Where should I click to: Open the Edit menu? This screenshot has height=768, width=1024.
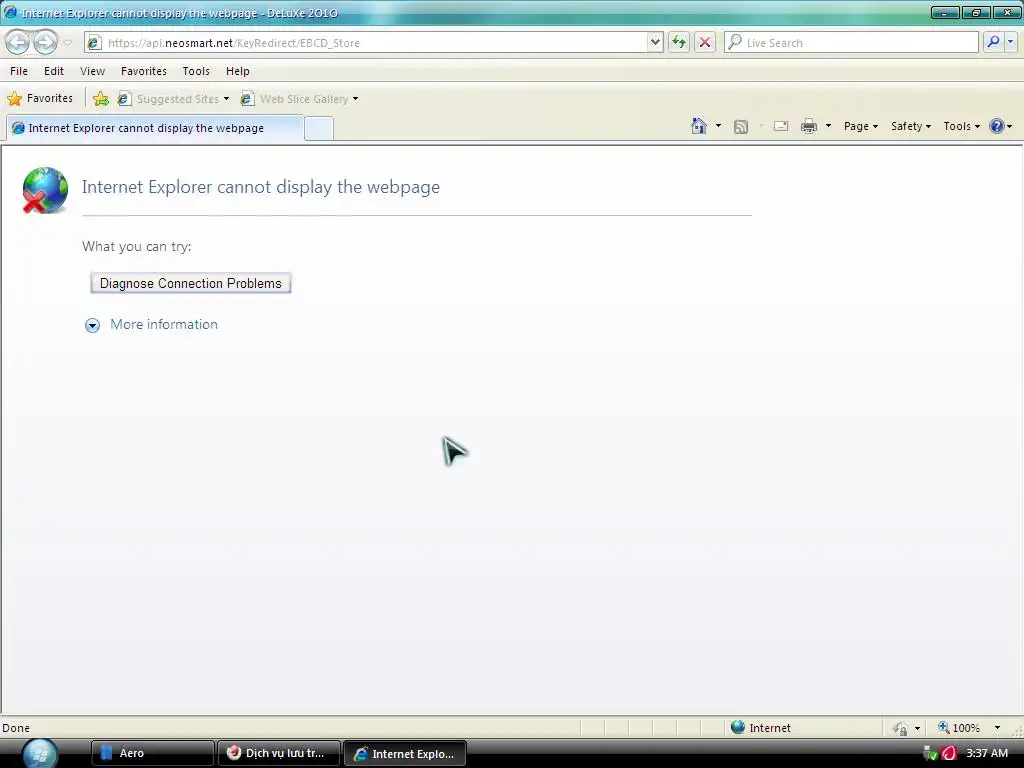pos(54,71)
